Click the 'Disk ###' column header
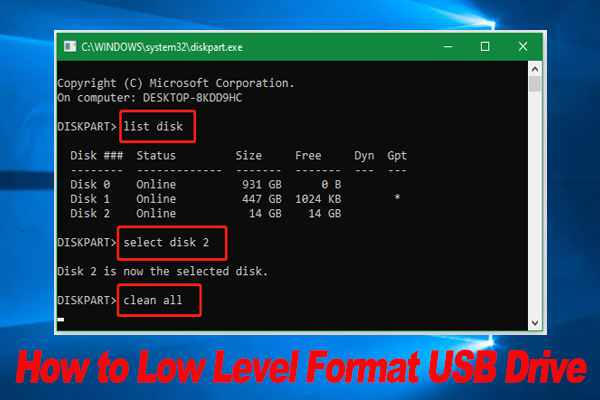This screenshot has width=600, height=400. pos(96,156)
